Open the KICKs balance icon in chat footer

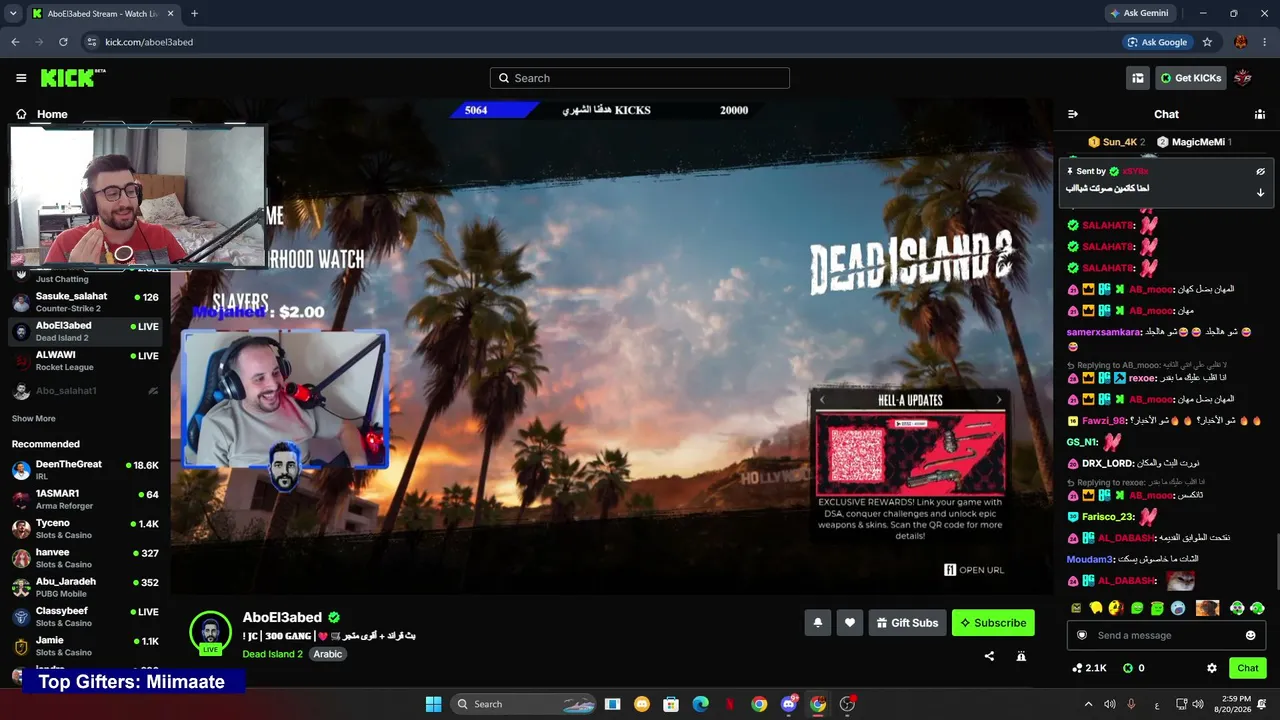pos(1128,668)
